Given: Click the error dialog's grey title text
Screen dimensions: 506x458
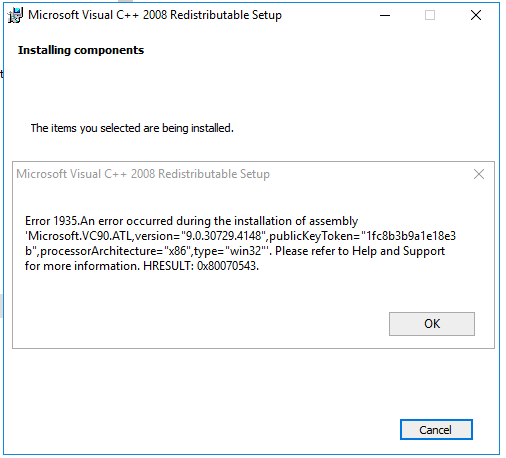Looking at the screenshot, I should coord(143,174).
